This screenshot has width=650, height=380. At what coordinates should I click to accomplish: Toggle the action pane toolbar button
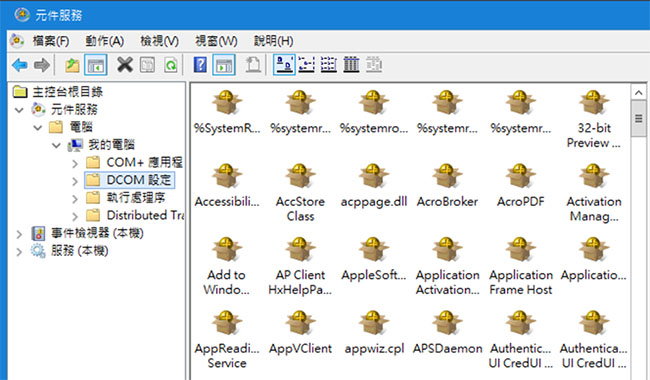pyautogui.click(x=224, y=65)
